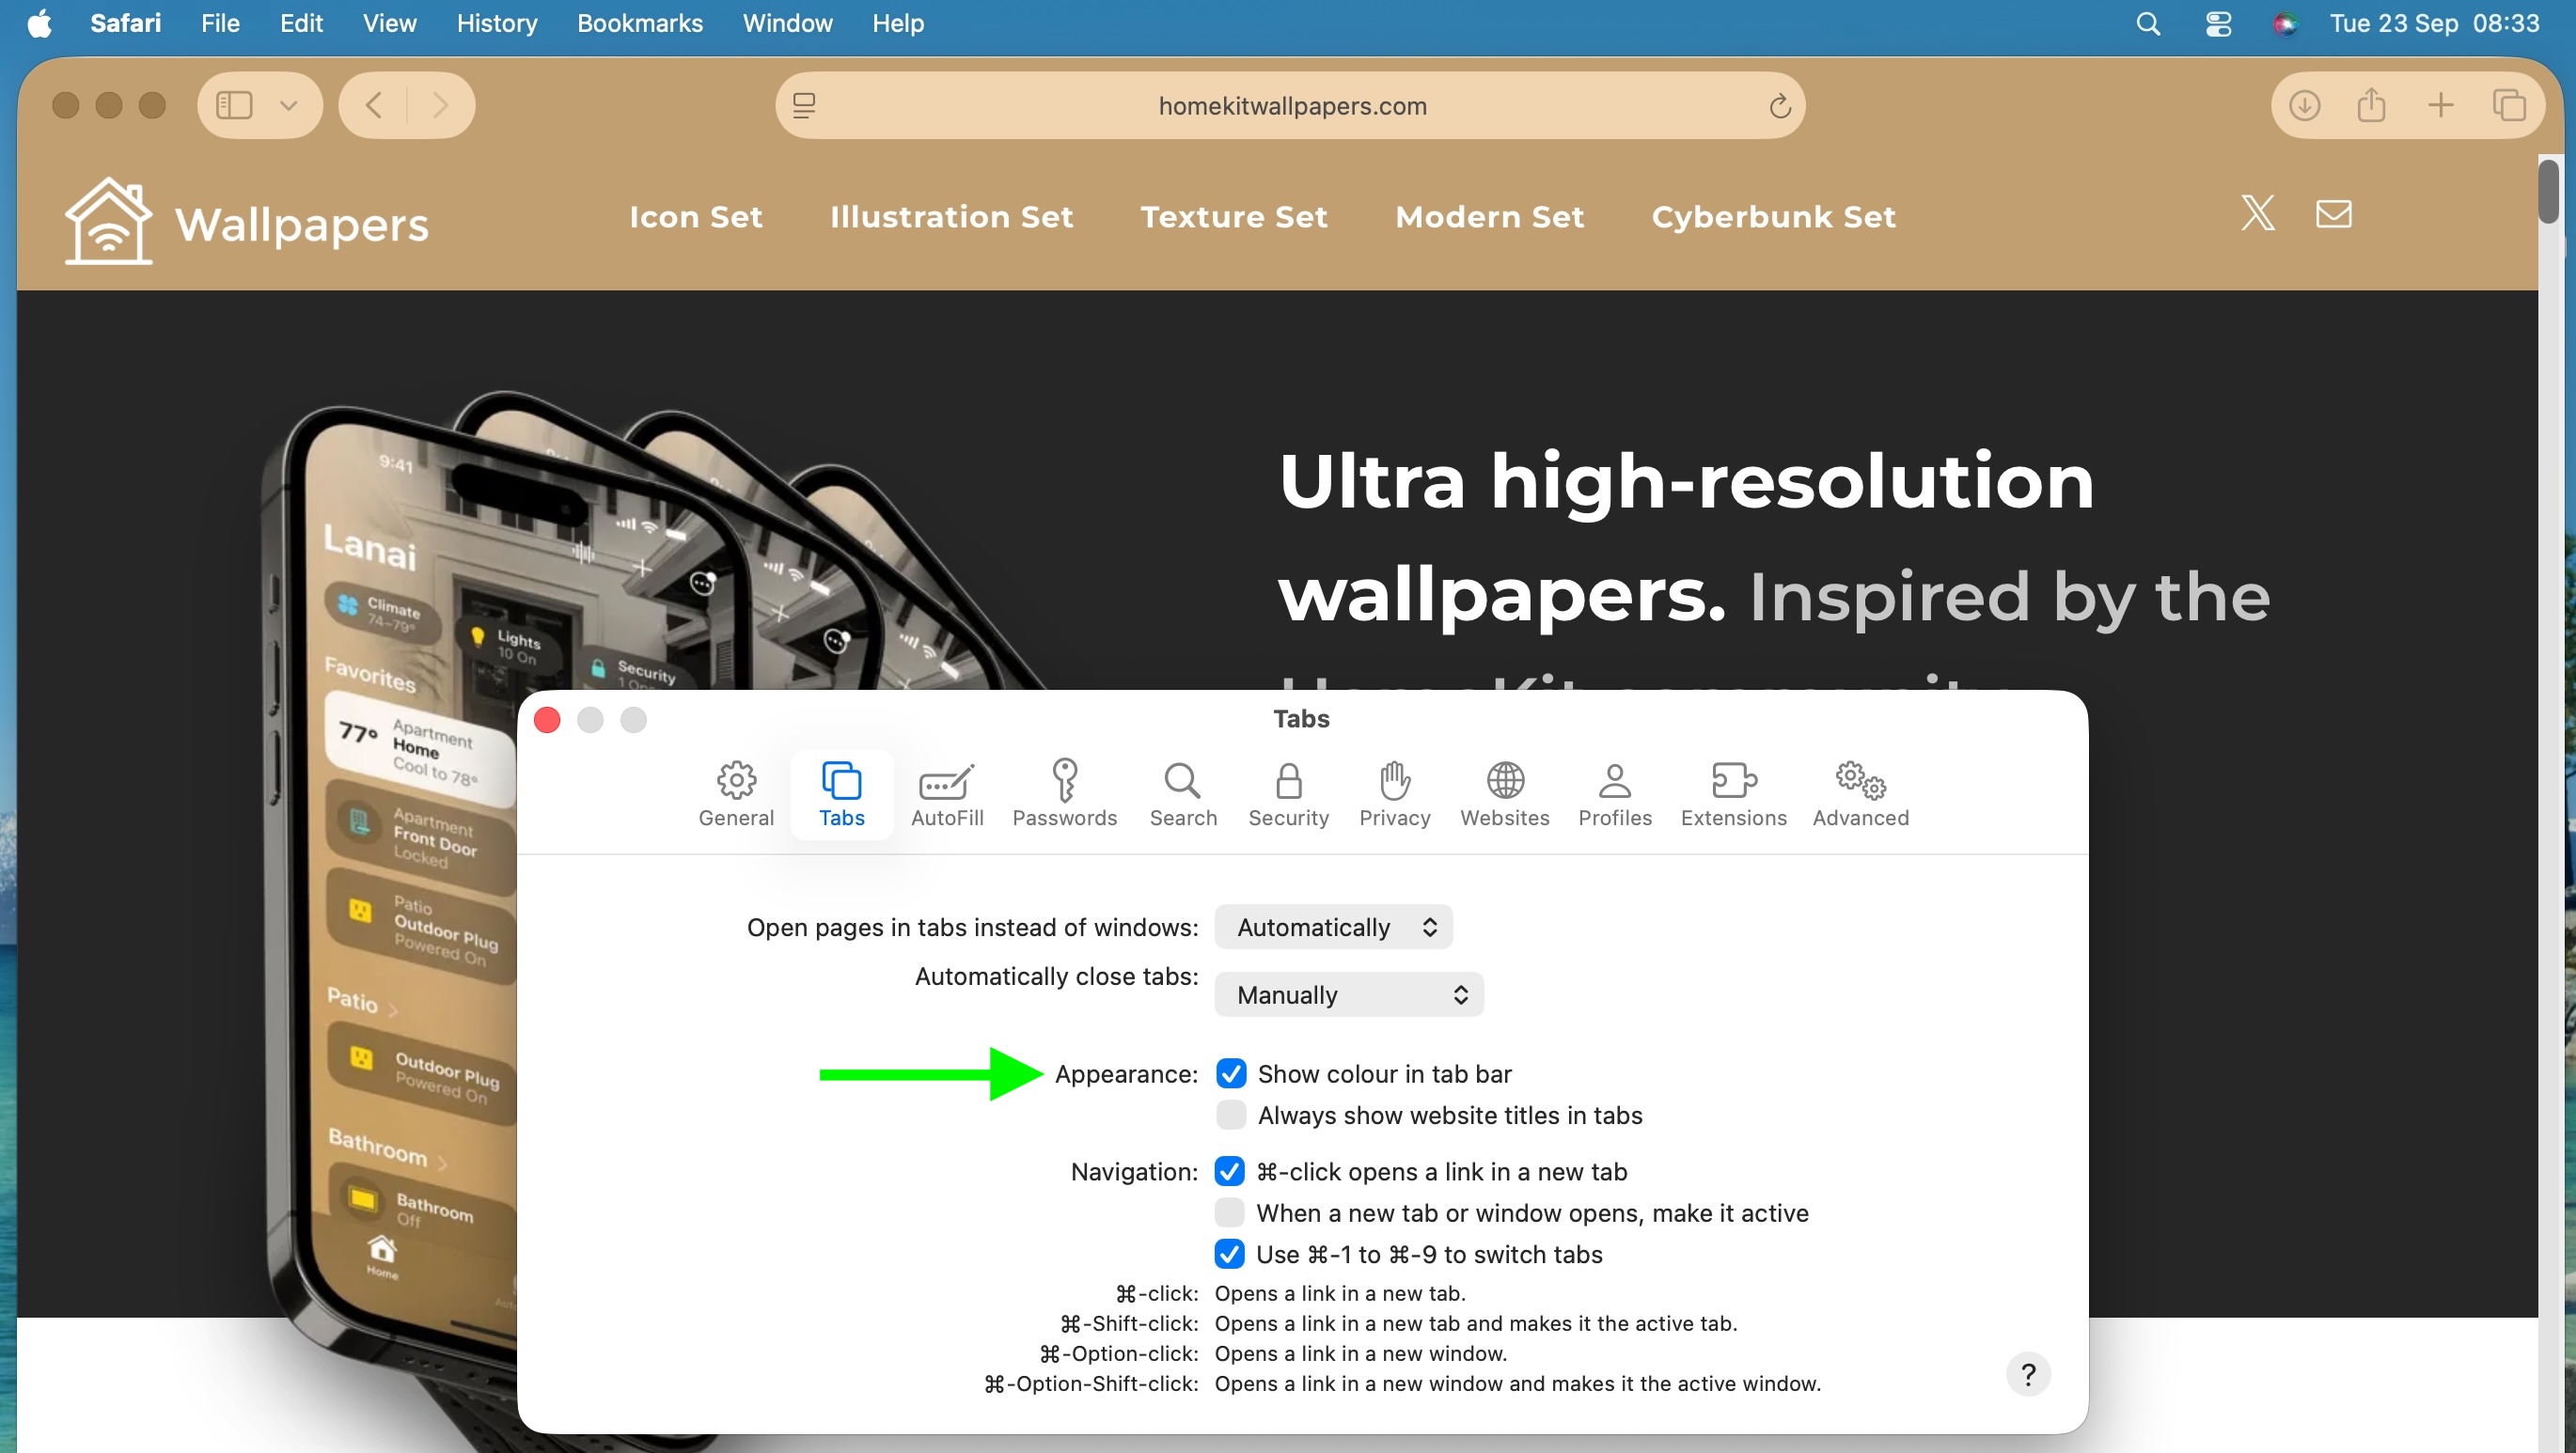Open the Passwords settings pane
The image size is (2576, 1453).
(x=1064, y=792)
